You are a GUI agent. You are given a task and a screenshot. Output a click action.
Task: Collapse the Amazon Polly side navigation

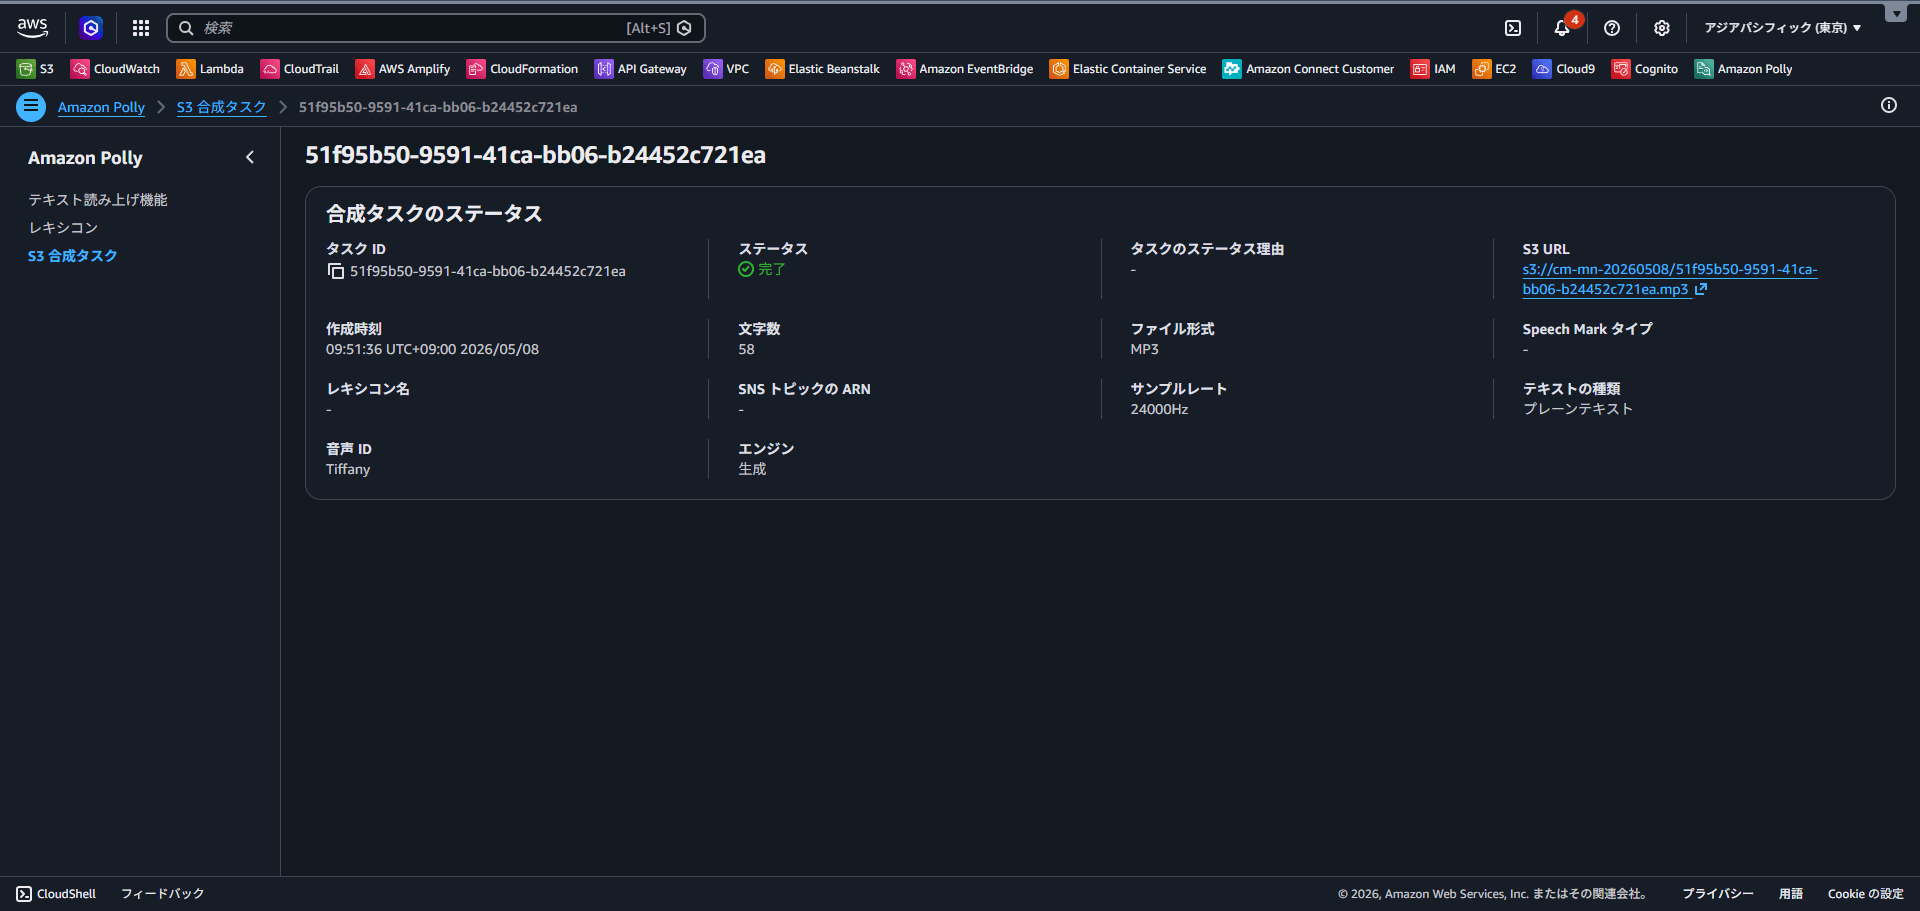click(250, 157)
